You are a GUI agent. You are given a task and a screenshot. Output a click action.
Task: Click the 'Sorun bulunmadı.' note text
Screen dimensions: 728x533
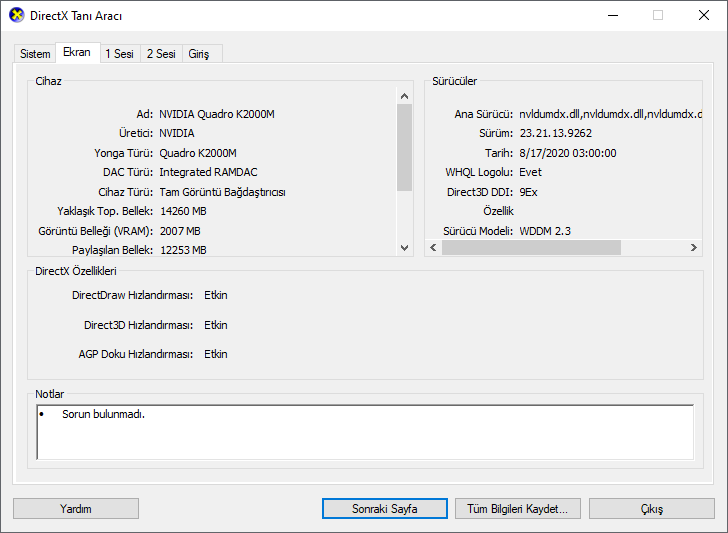pos(104,414)
